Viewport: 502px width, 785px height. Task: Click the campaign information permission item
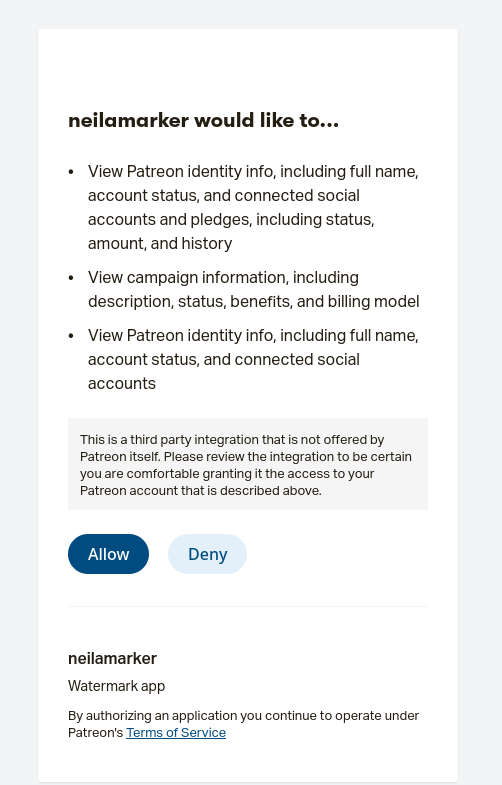(x=254, y=289)
